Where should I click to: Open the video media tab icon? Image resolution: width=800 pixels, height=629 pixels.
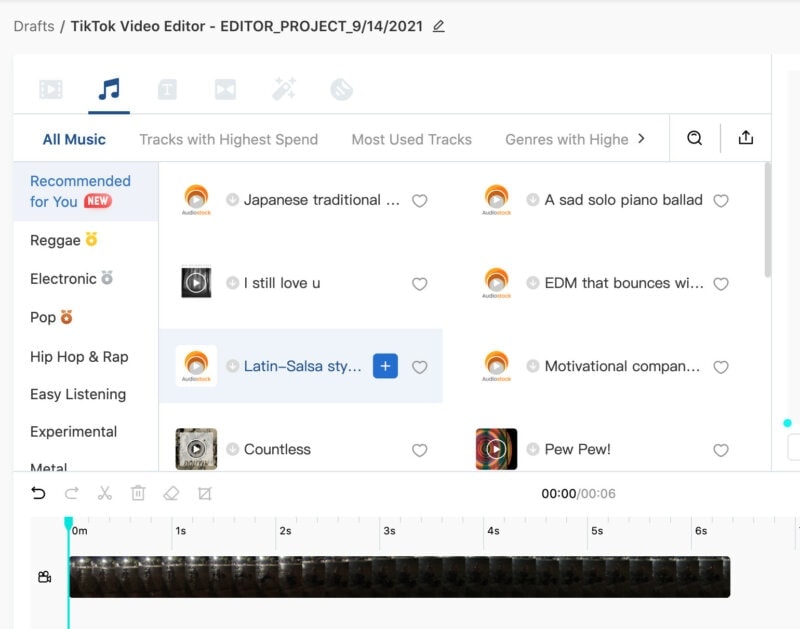51,89
